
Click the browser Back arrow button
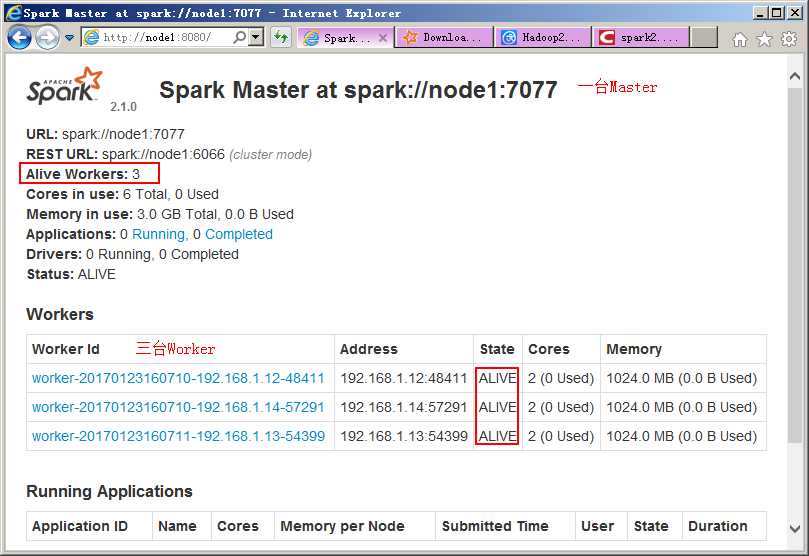pyautogui.click(x=20, y=38)
